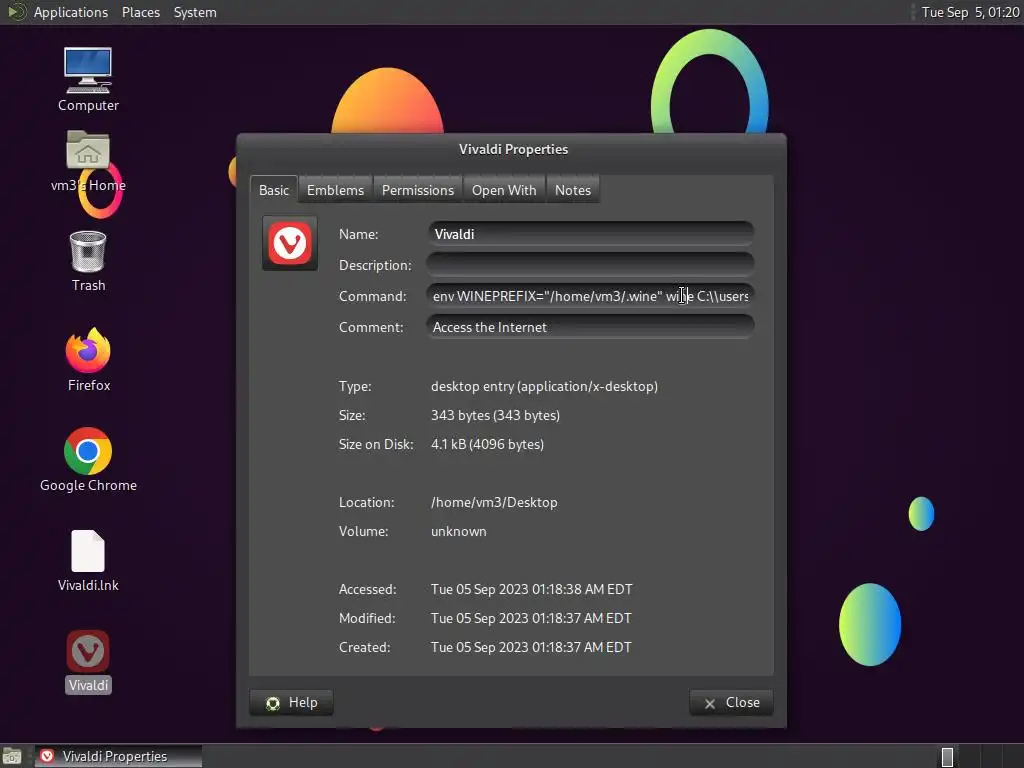Focus the Name field containing Vivaldi
The width and height of the screenshot is (1024, 768).
point(590,234)
